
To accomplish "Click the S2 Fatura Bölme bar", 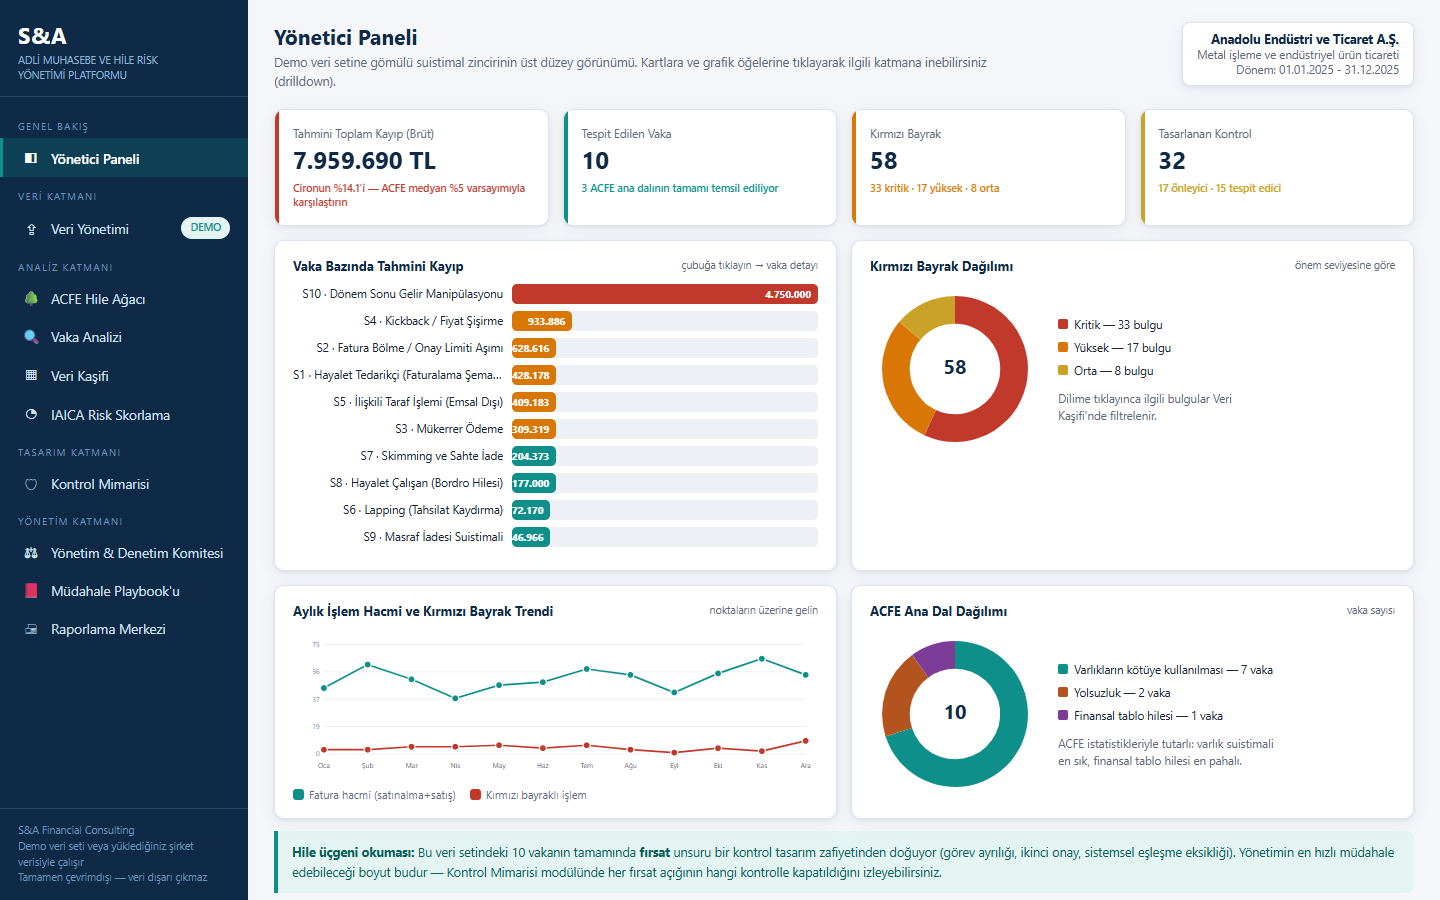I will (533, 348).
